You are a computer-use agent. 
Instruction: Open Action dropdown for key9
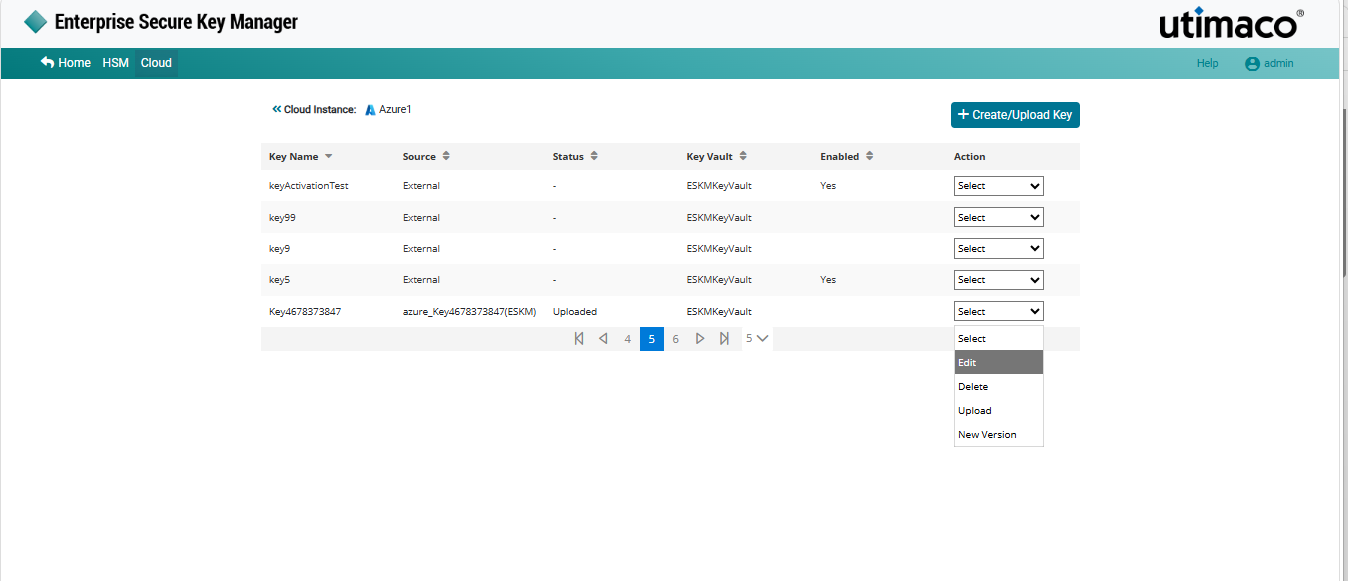998,248
